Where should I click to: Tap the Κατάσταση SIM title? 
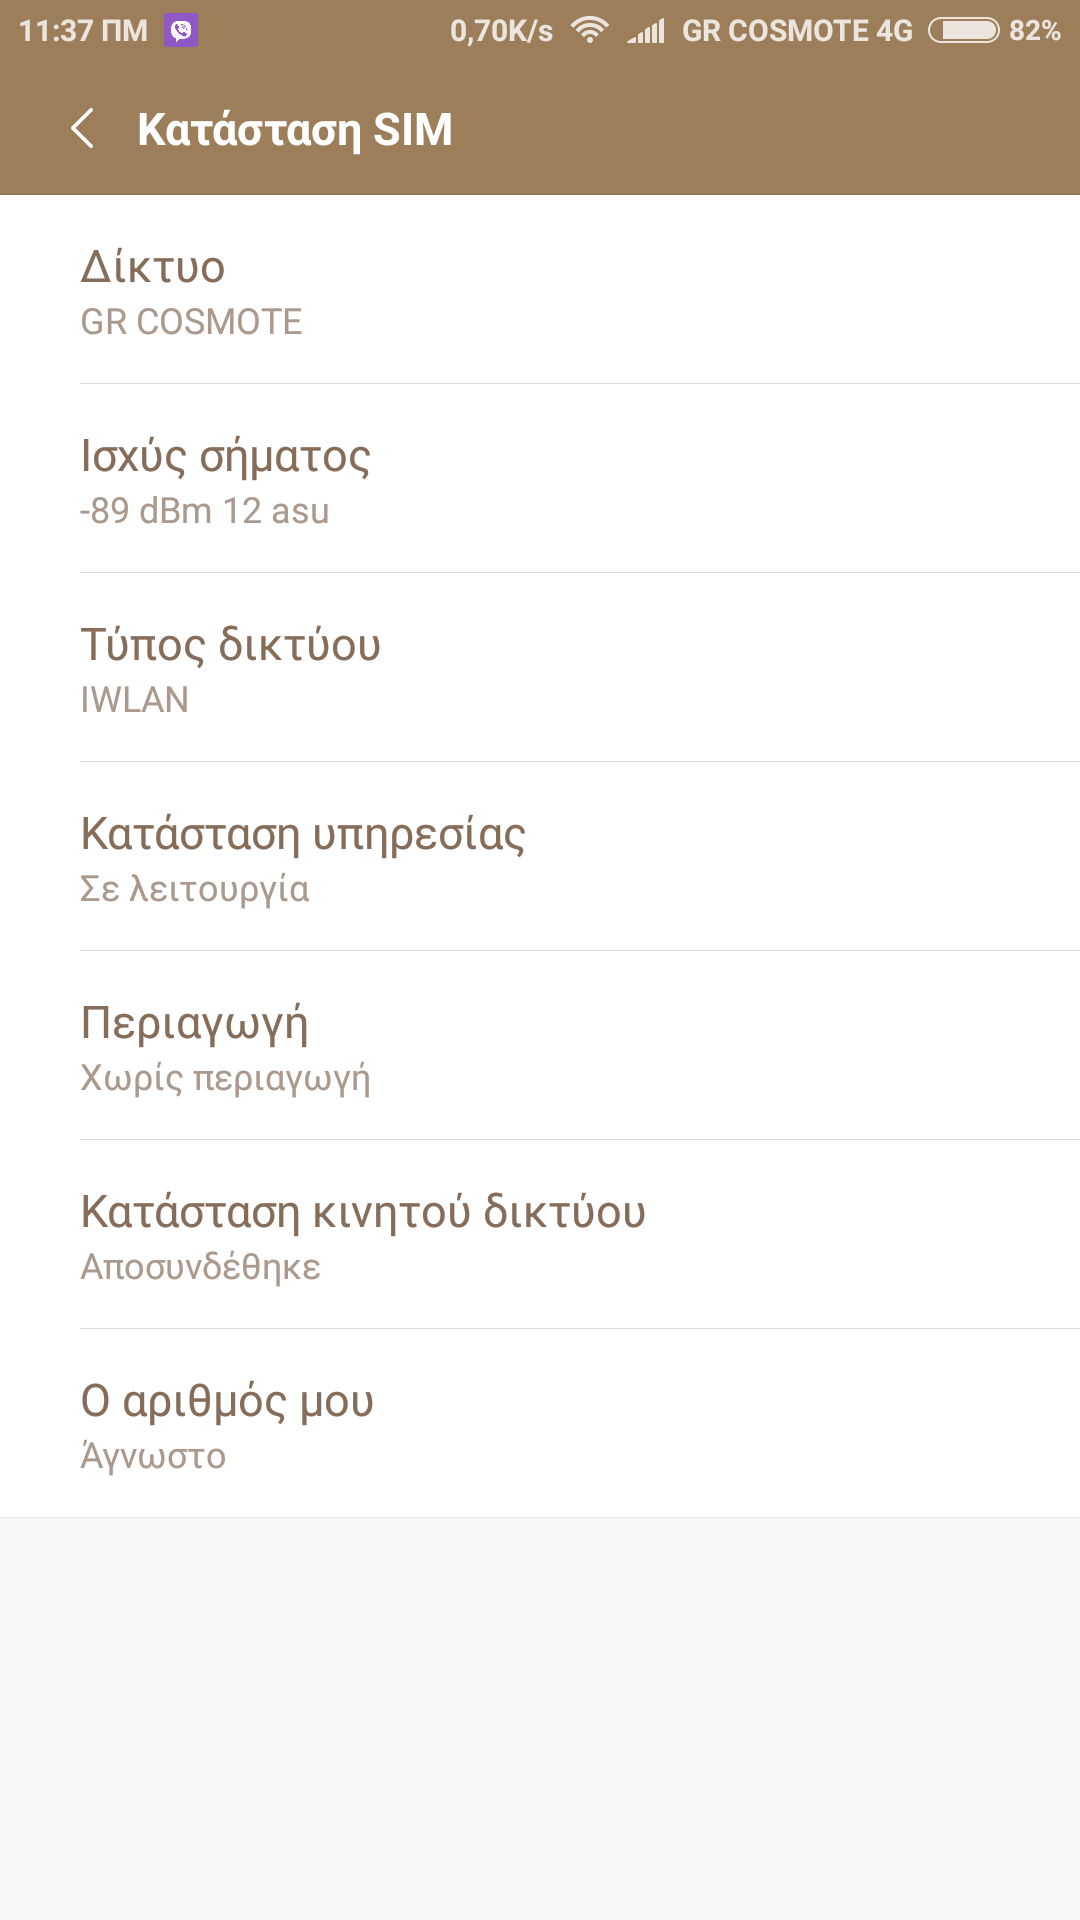click(295, 130)
